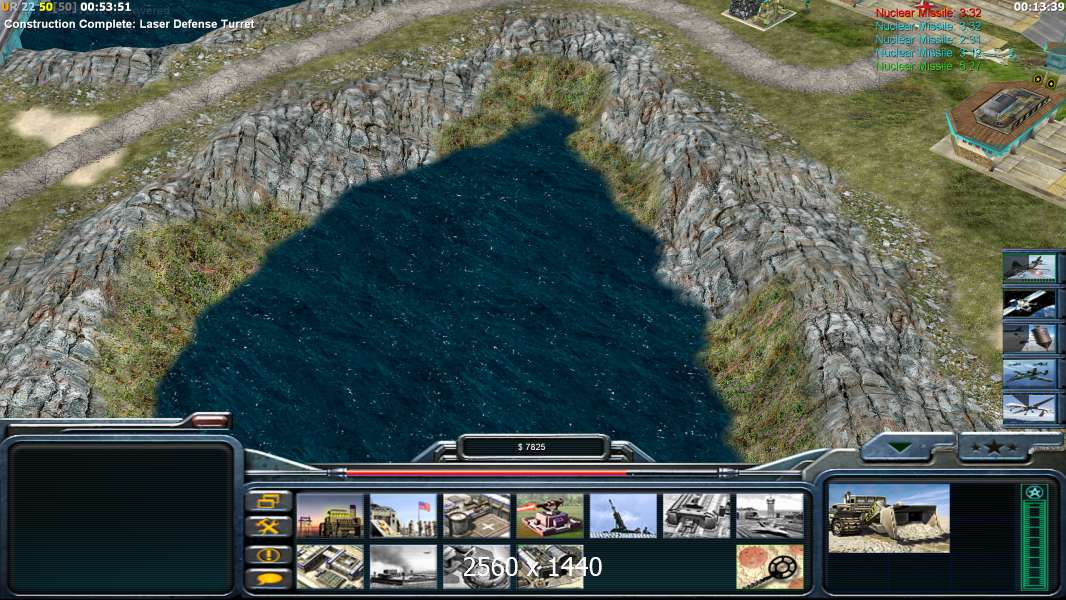Click the black radar minimap panel
Viewport: 1066px width, 600px height.
tap(121, 518)
